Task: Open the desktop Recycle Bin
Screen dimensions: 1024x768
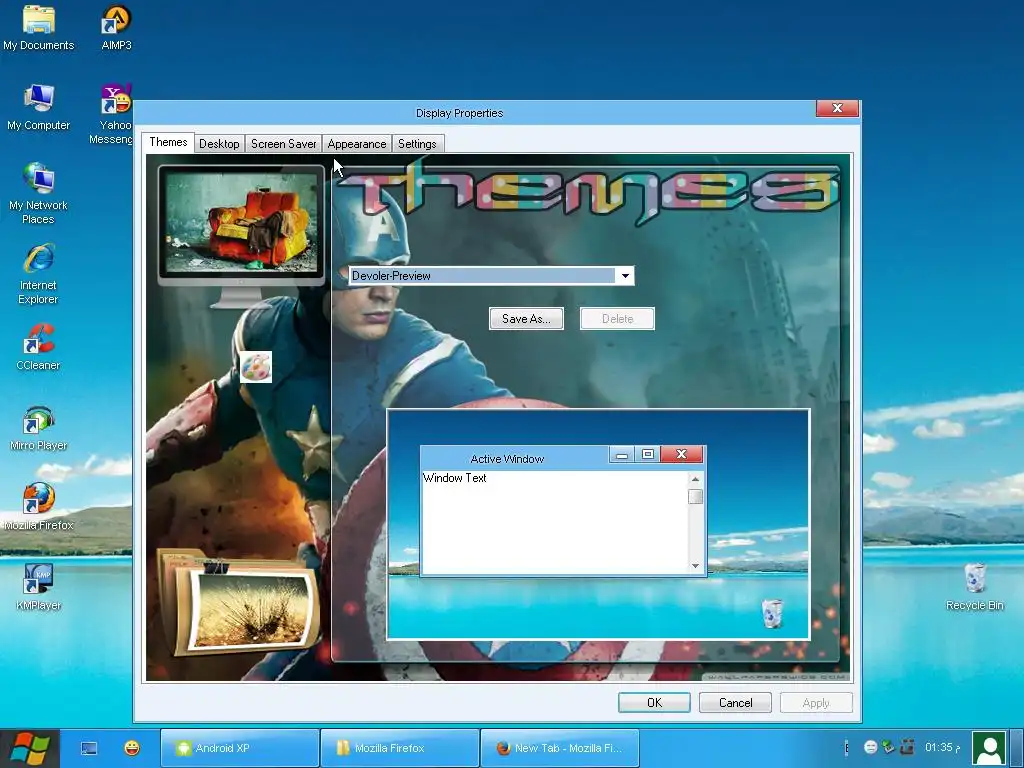Action: (x=974, y=587)
